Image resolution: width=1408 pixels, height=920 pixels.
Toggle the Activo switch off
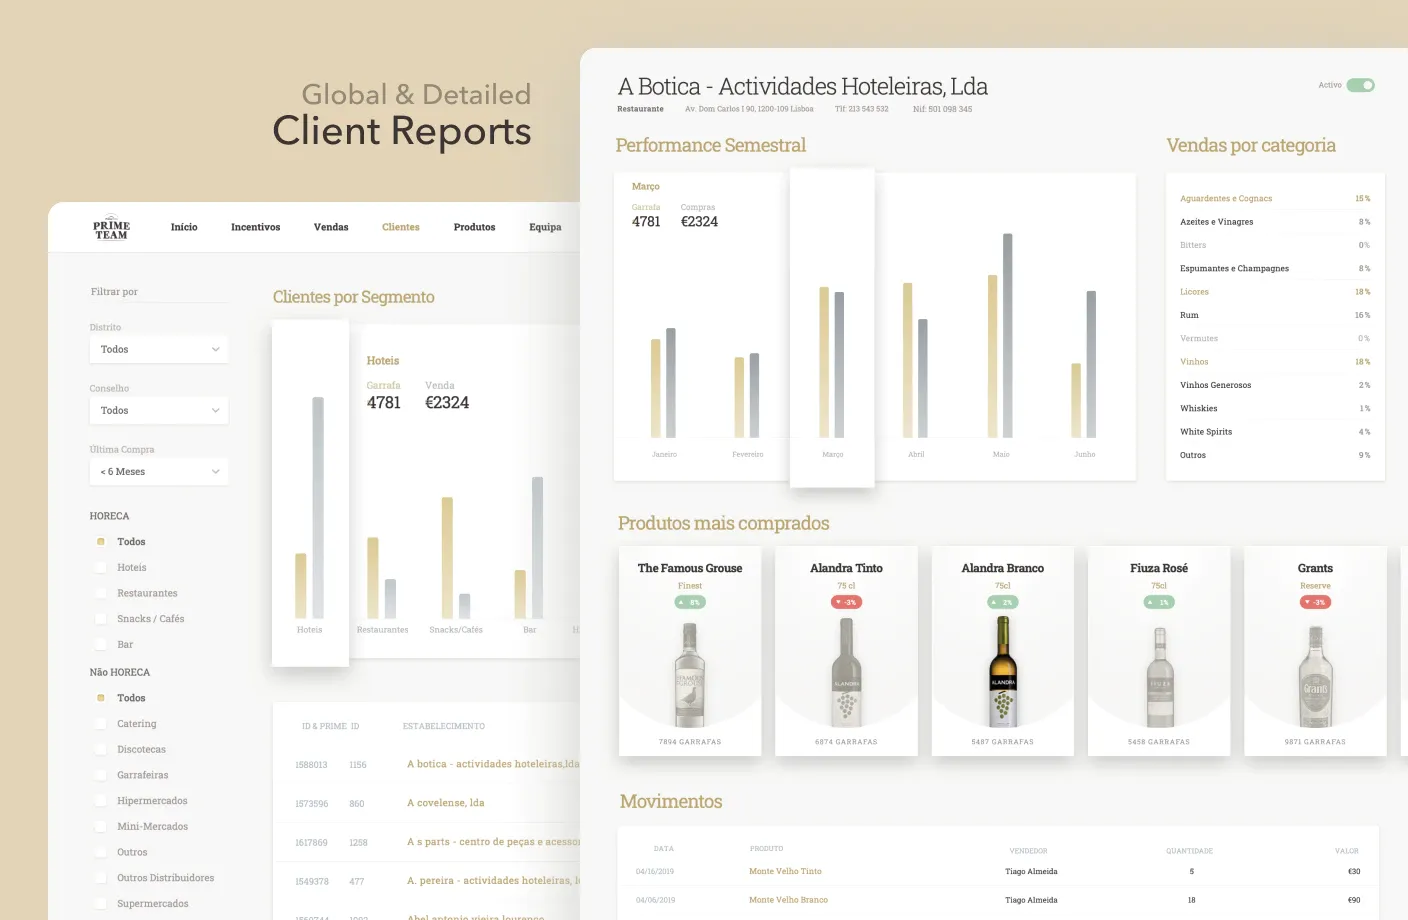pos(1360,85)
